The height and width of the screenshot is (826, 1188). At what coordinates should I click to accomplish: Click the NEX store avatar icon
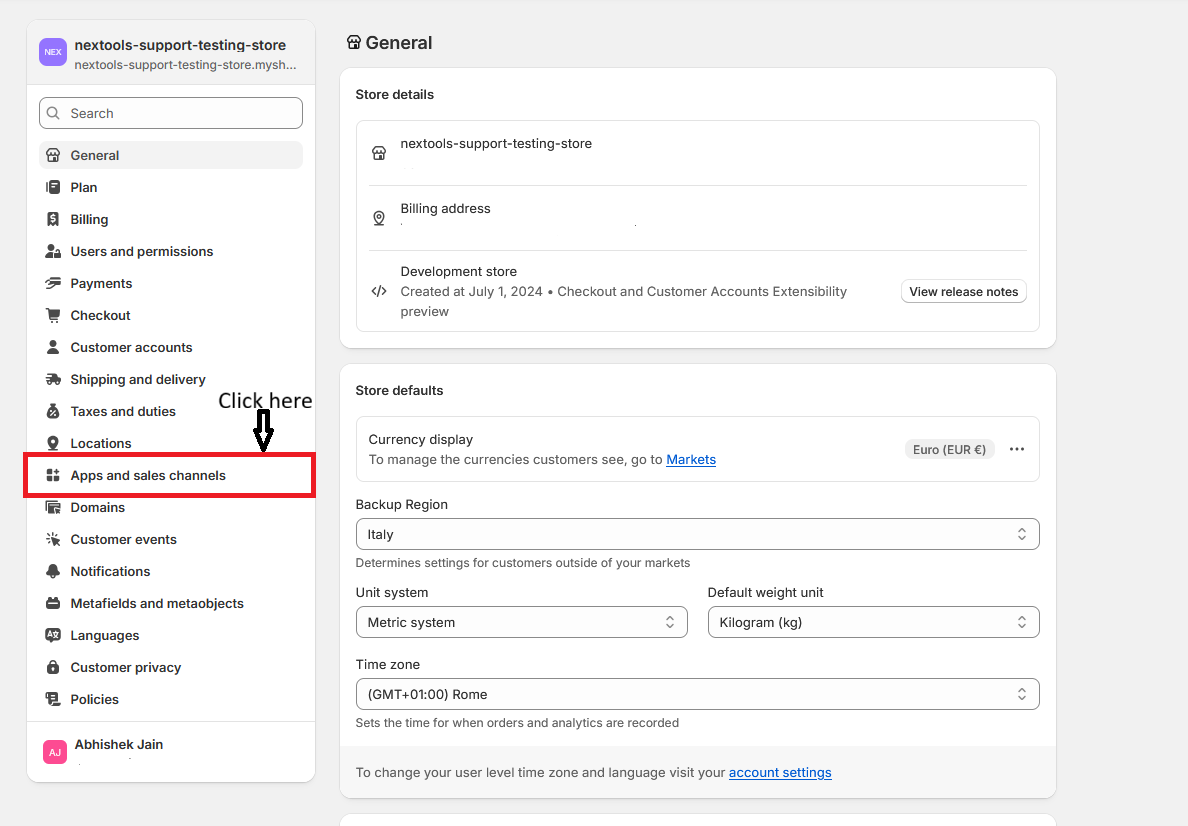pyautogui.click(x=53, y=52)
